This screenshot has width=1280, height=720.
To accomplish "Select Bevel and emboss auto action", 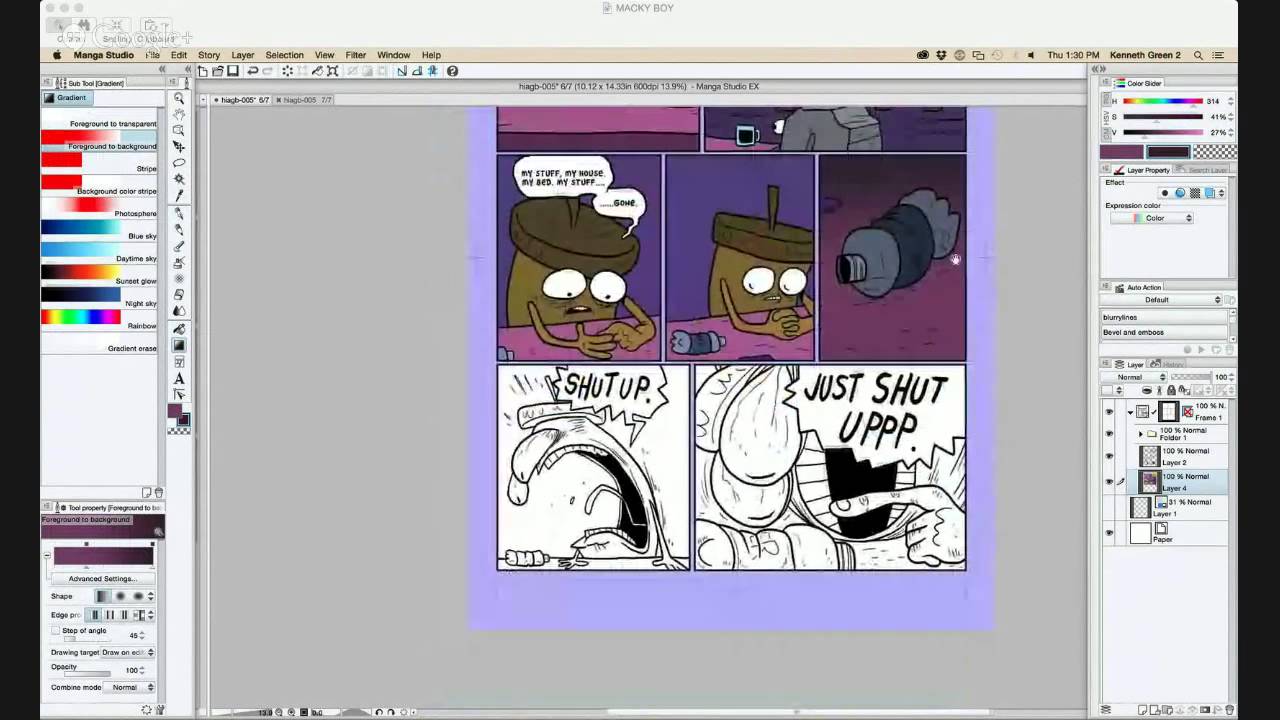I will 1164,332.
